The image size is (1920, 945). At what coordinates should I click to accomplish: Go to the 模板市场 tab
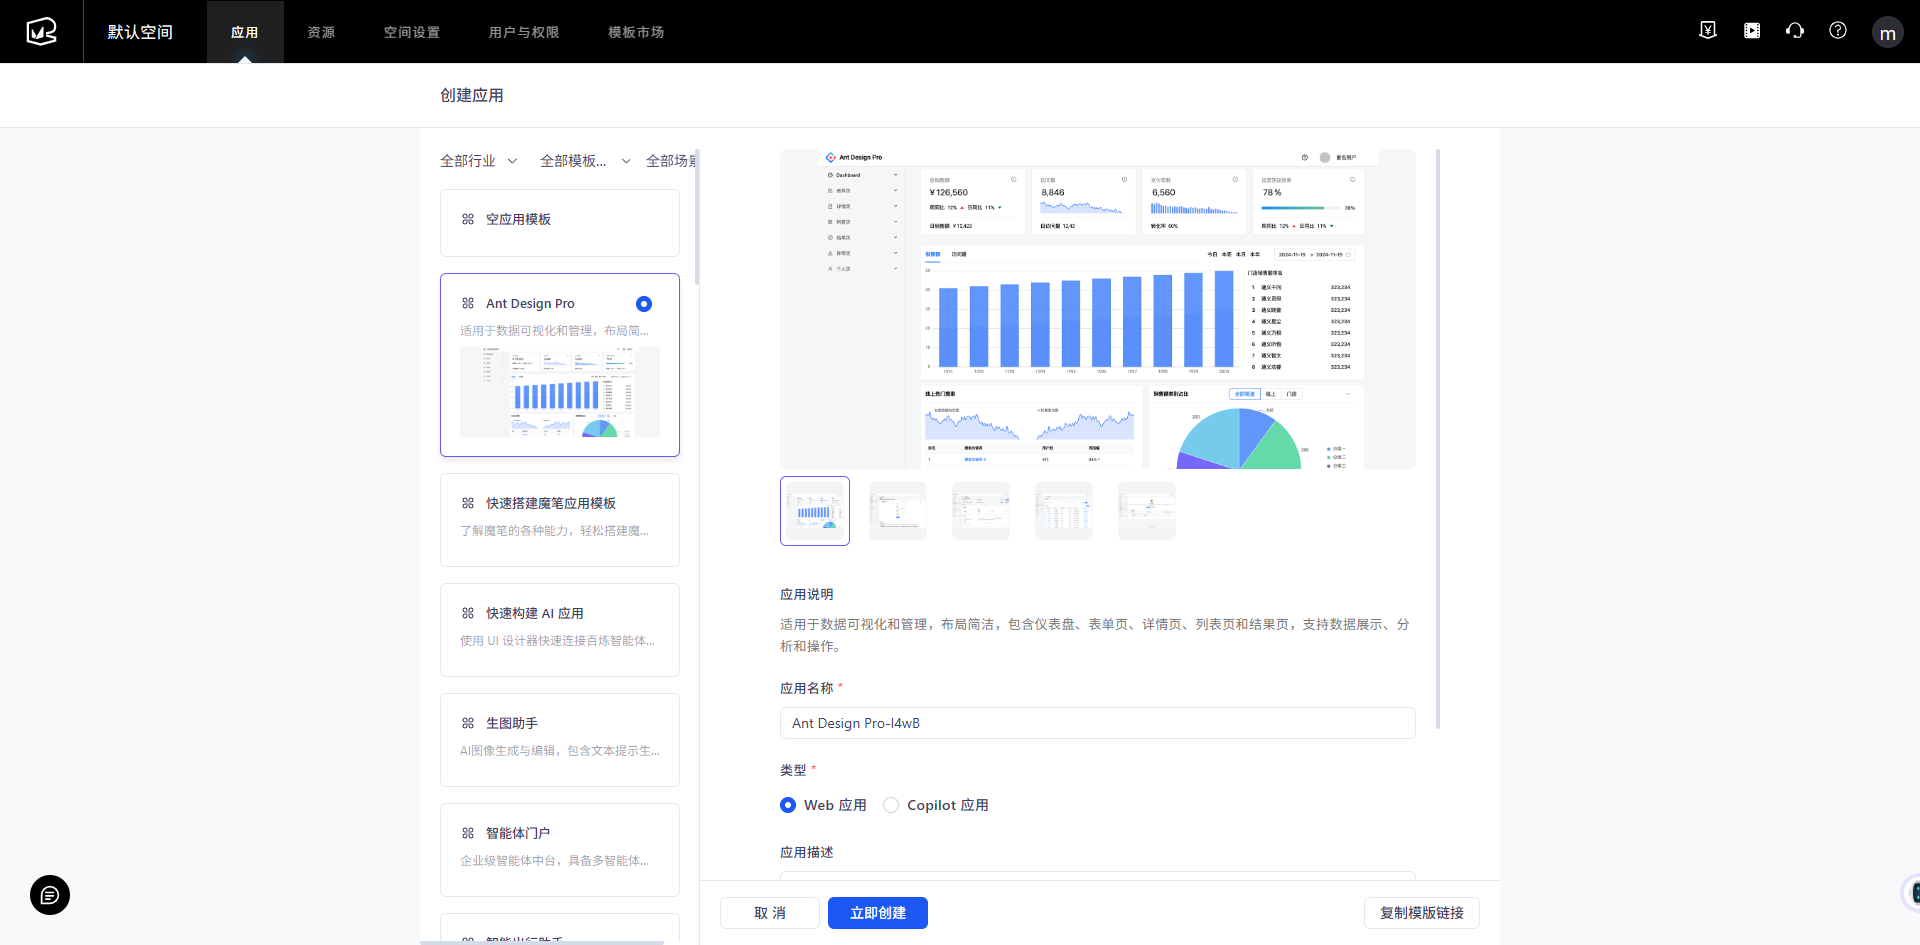pos(636,32)
